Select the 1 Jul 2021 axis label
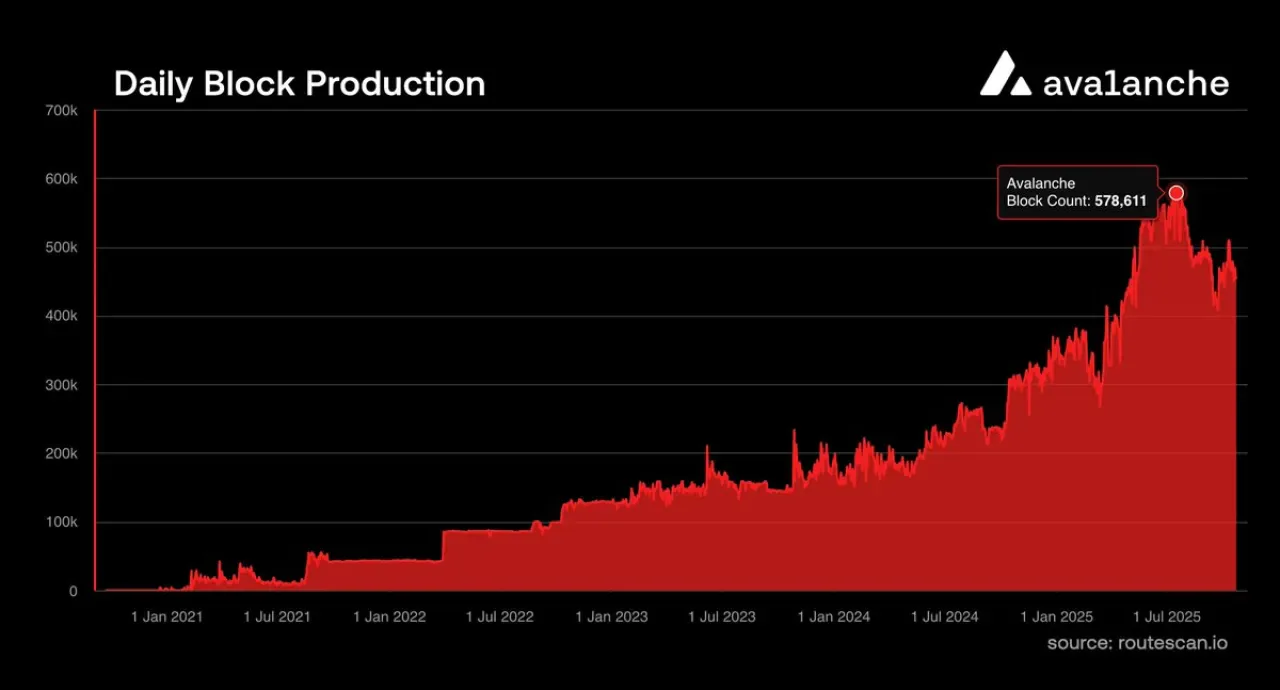The image size is (1280, 690). (277, 617)
